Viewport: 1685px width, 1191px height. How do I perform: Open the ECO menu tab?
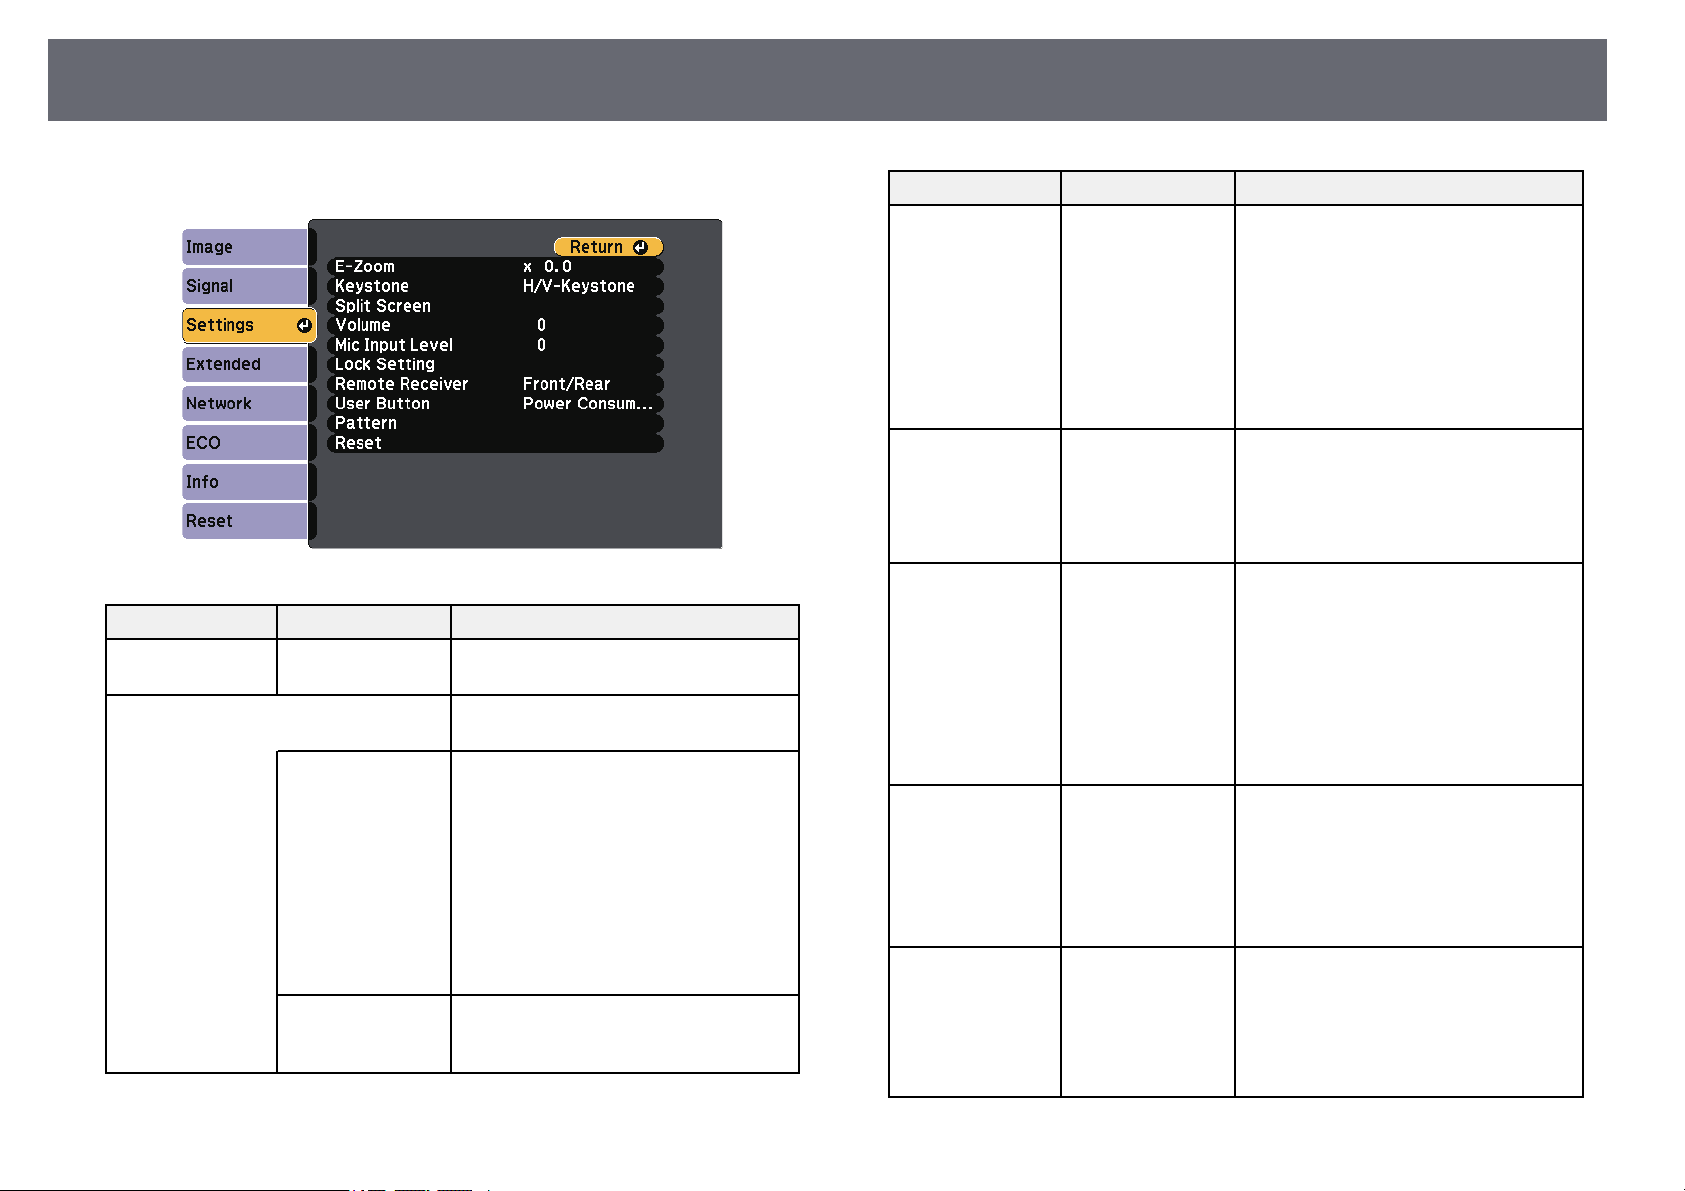point(245,443)
